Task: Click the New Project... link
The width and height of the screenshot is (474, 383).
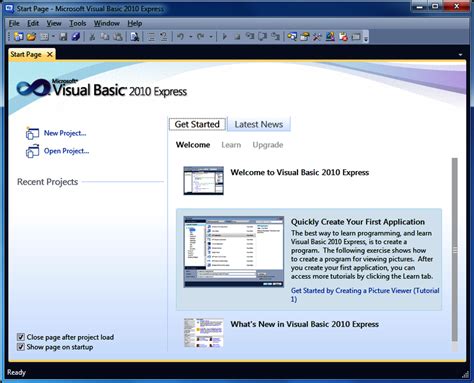Action: pos(65,133)
